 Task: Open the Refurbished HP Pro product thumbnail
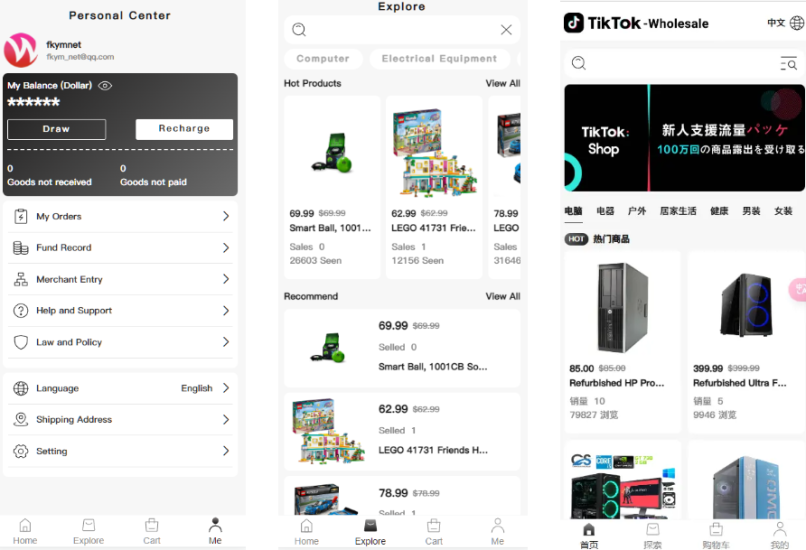coord(622,307)
